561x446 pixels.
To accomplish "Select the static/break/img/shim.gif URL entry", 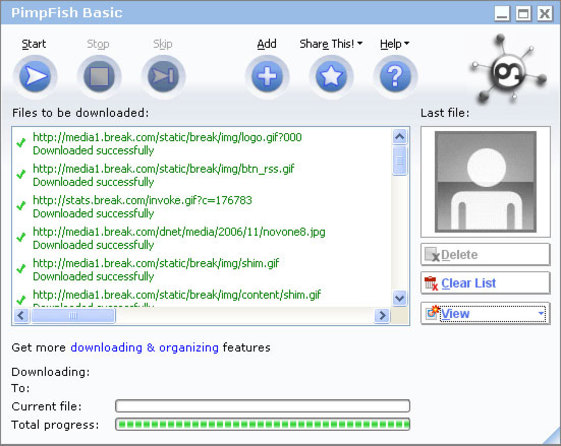I will pos(156,263).
